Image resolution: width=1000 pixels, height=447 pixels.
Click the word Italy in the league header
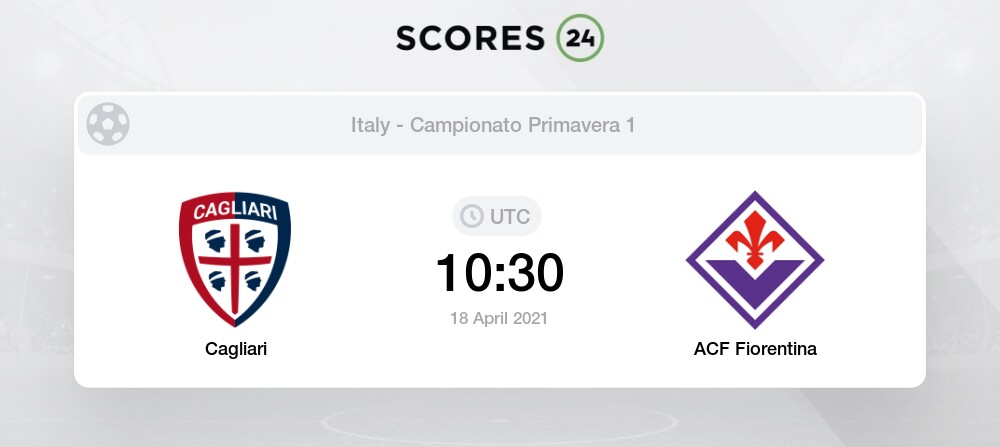tap(371, 126)
